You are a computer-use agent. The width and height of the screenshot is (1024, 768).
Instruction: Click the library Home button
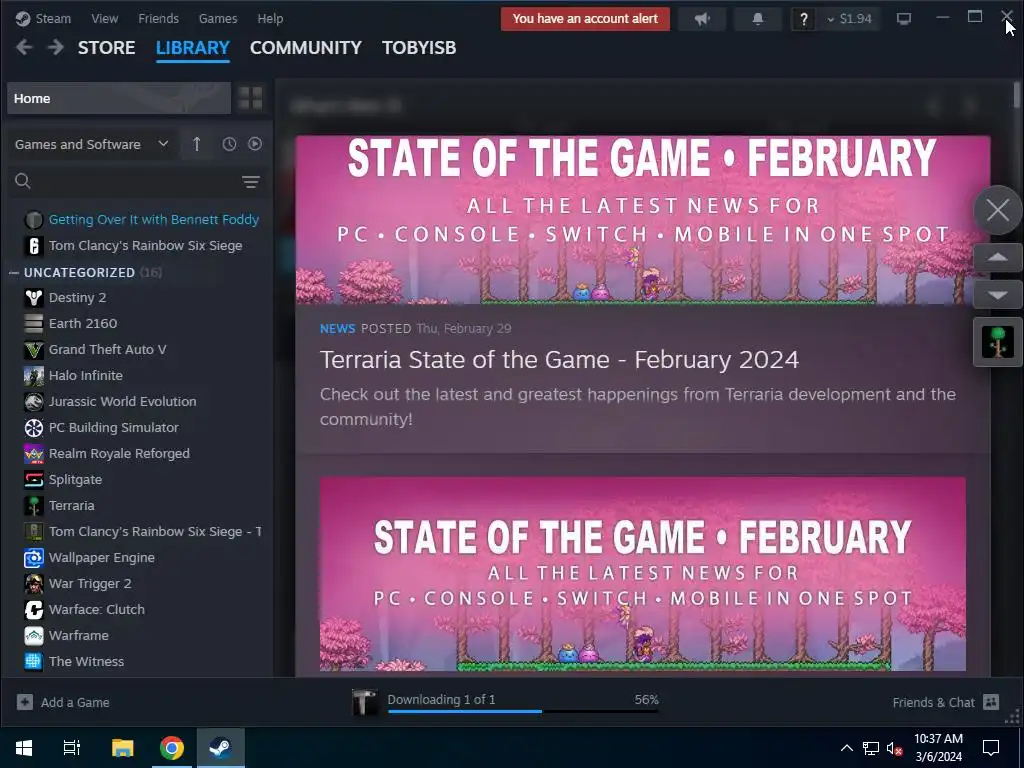119,99
